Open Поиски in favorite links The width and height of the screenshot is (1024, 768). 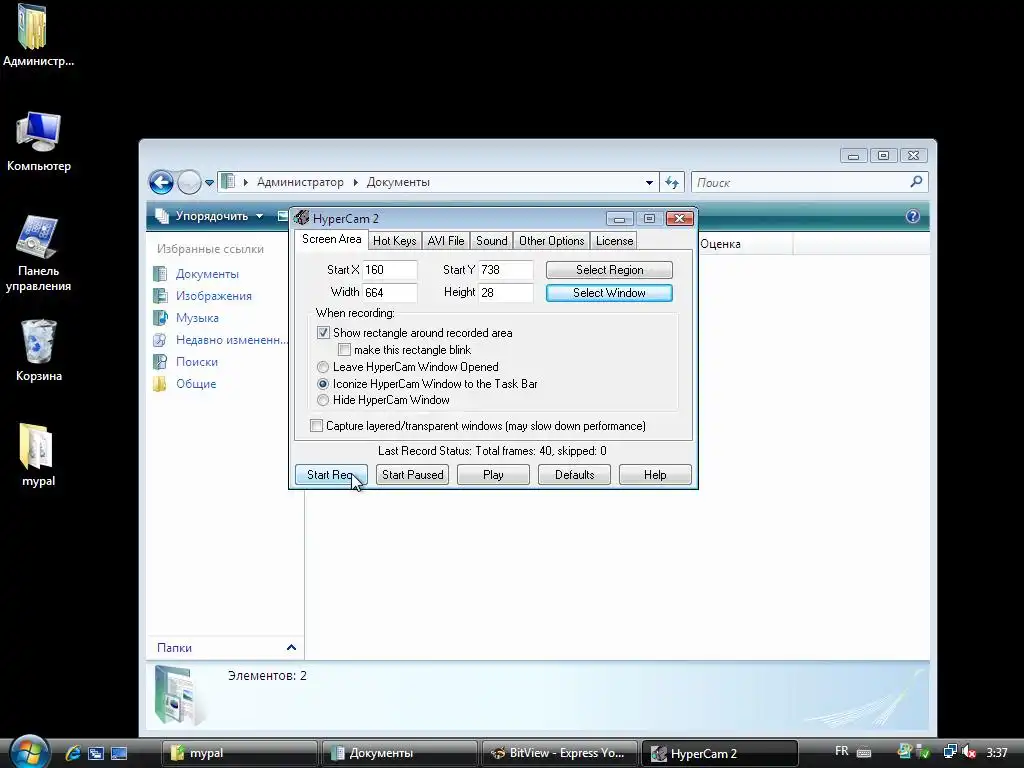coord(197,362)
